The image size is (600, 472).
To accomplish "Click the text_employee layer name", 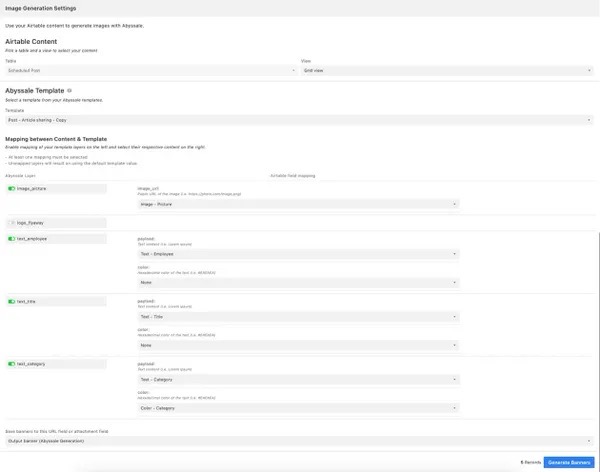I will pos(32,238).
